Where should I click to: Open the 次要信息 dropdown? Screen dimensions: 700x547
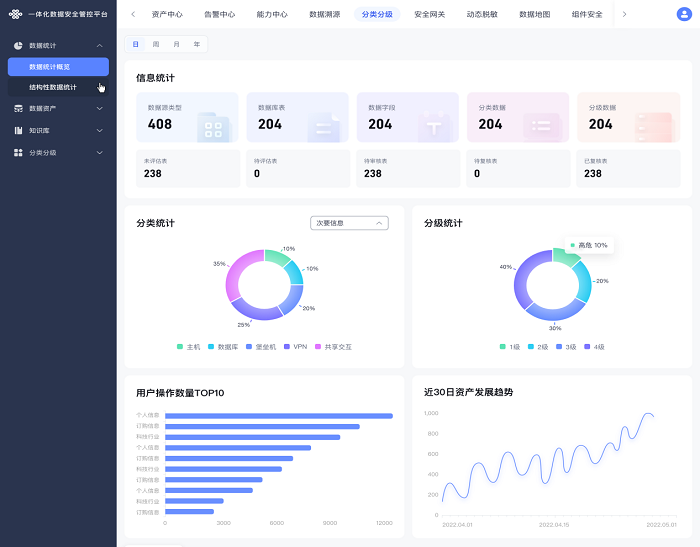(349, 223)
